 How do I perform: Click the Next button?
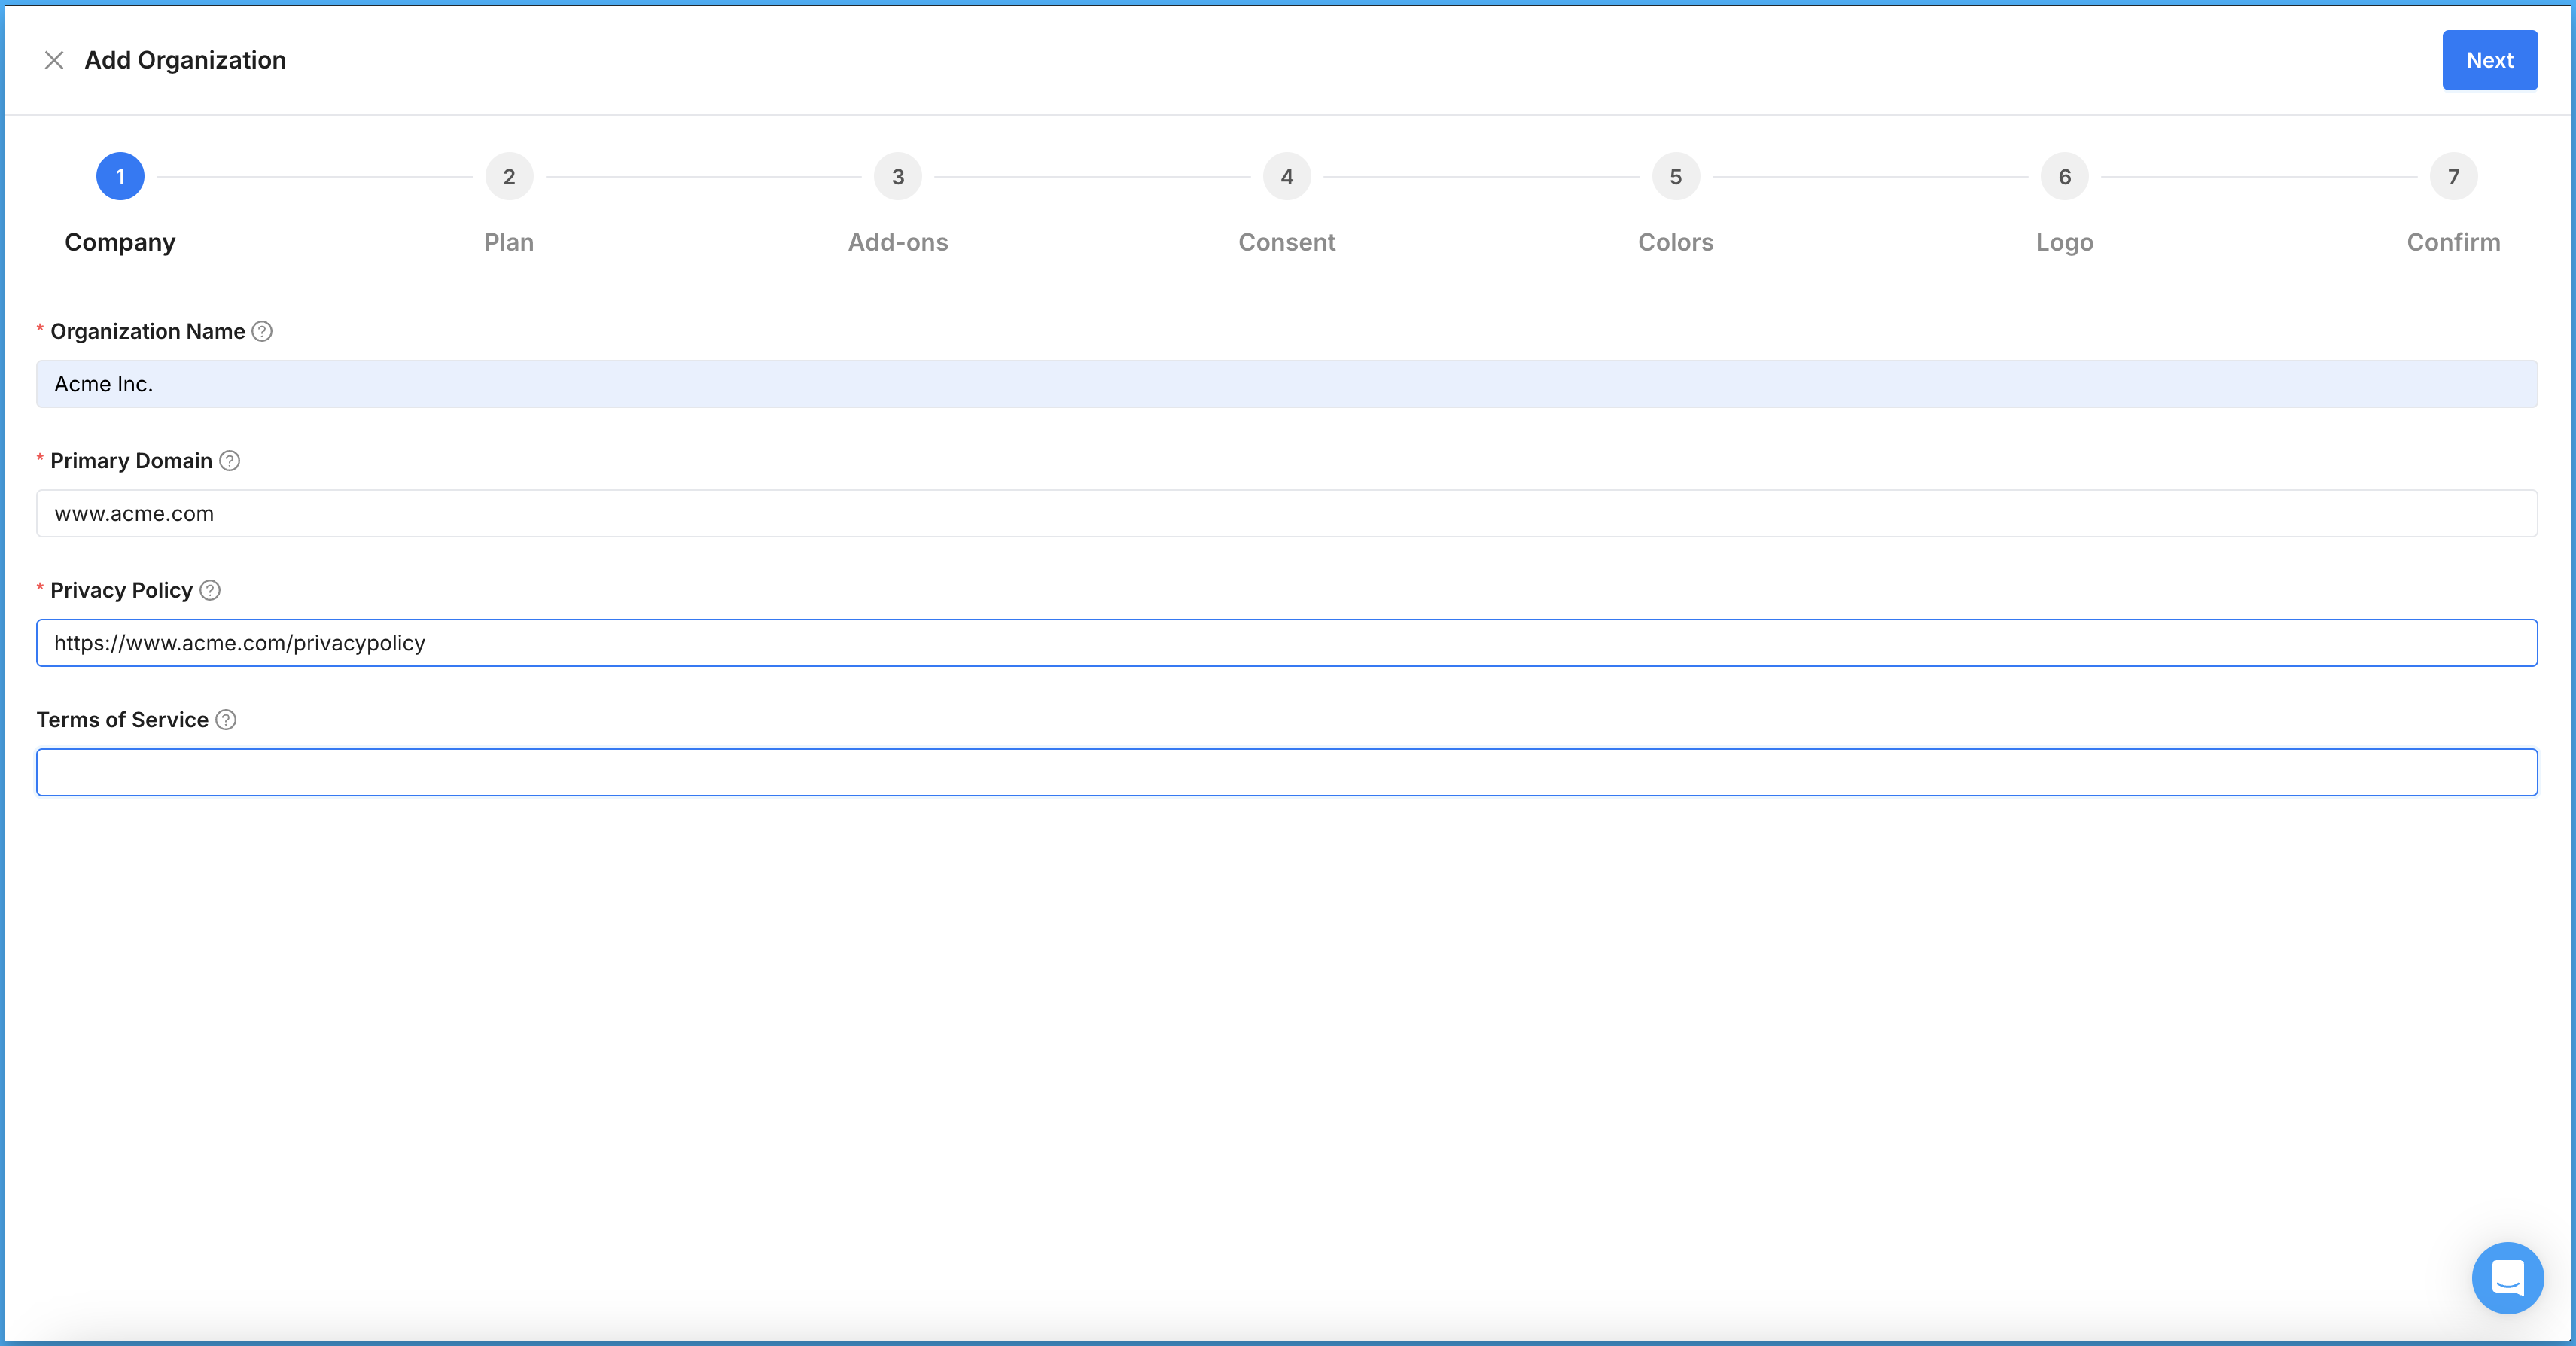pos(2489,60)
